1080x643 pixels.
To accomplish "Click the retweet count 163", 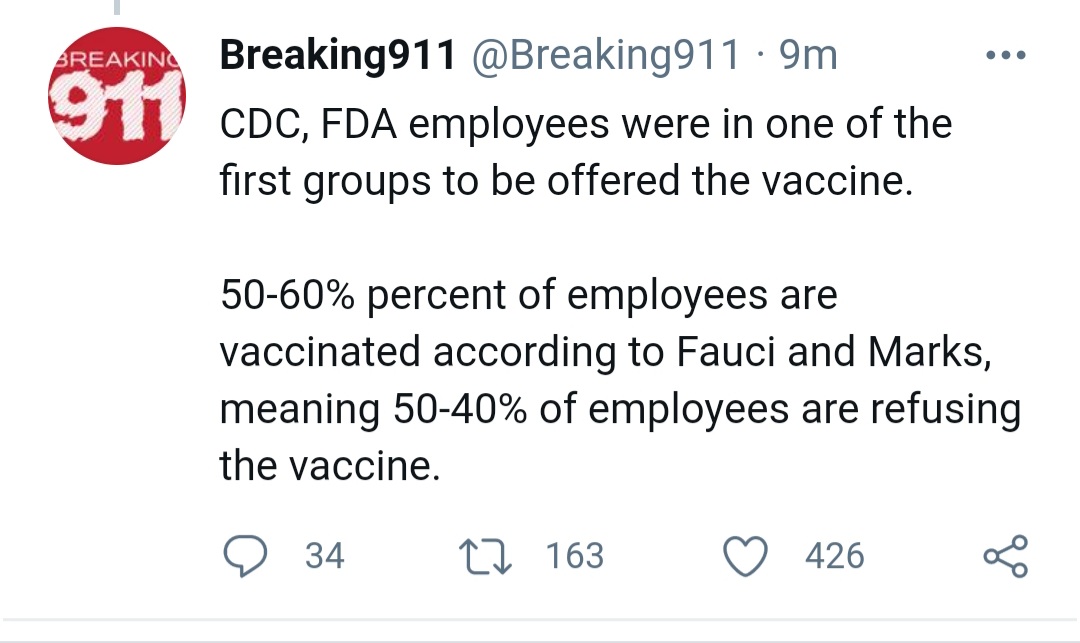I will coord(574,556).
